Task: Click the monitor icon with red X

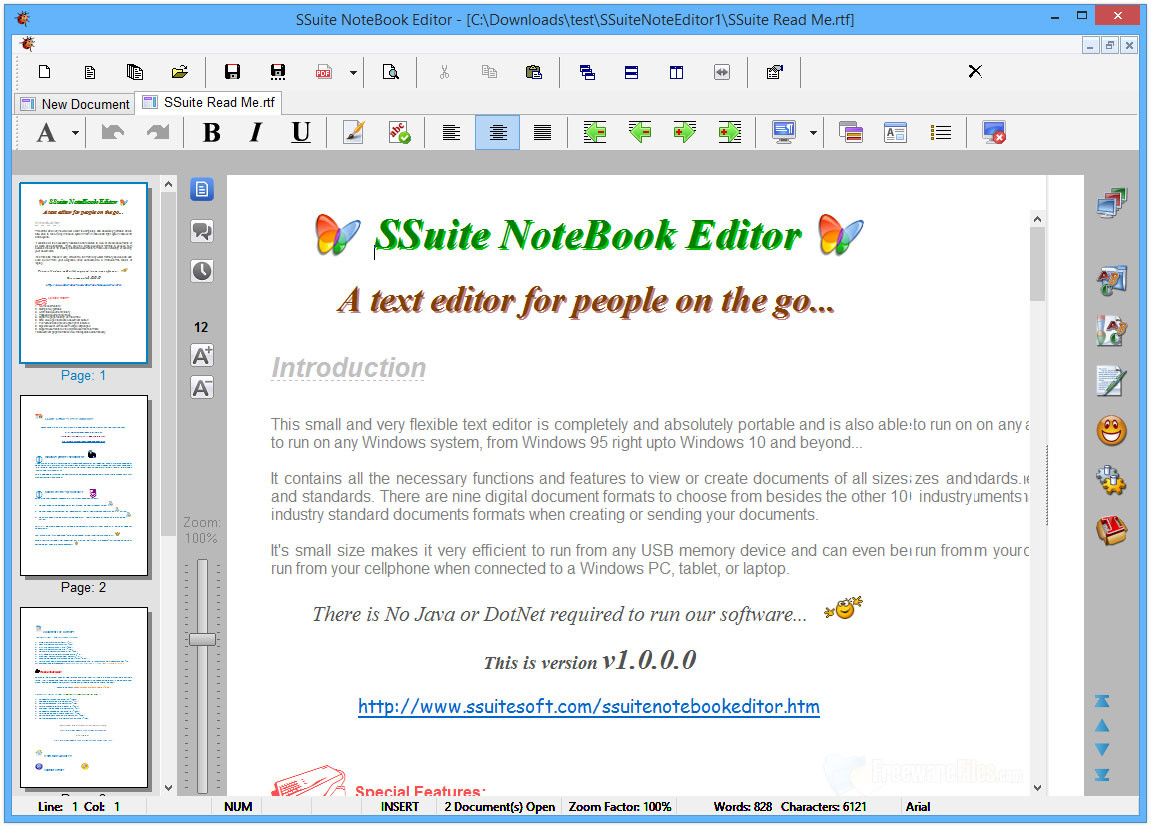Action: 994,133
